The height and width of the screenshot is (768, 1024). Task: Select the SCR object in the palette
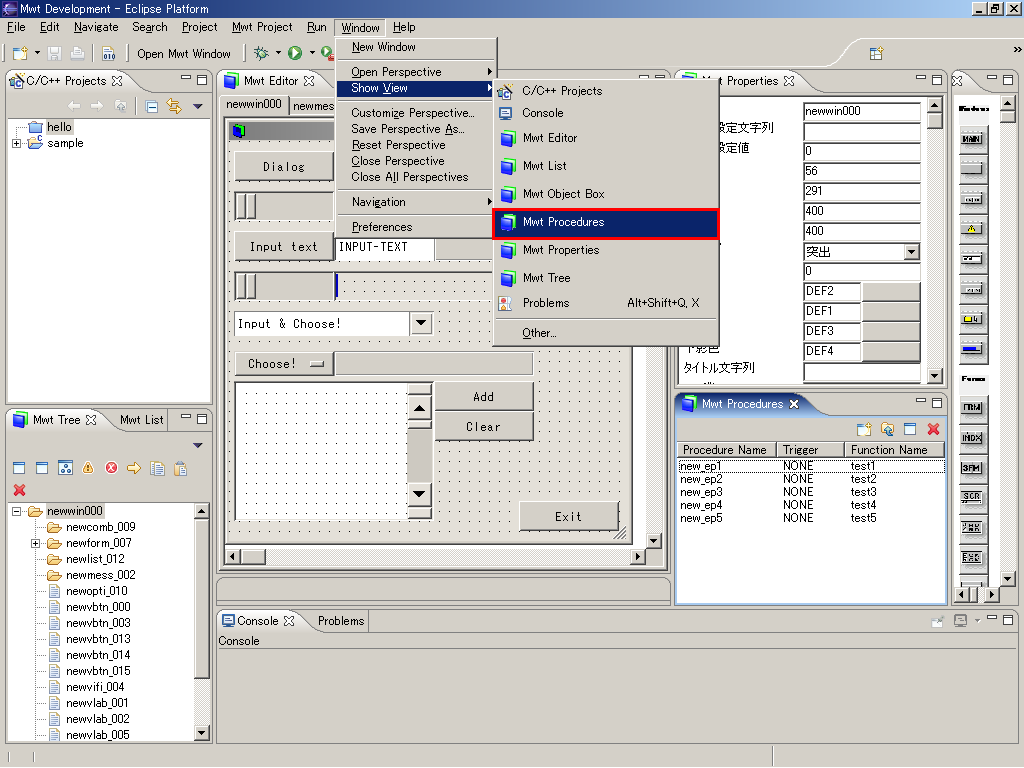(972, 497)
